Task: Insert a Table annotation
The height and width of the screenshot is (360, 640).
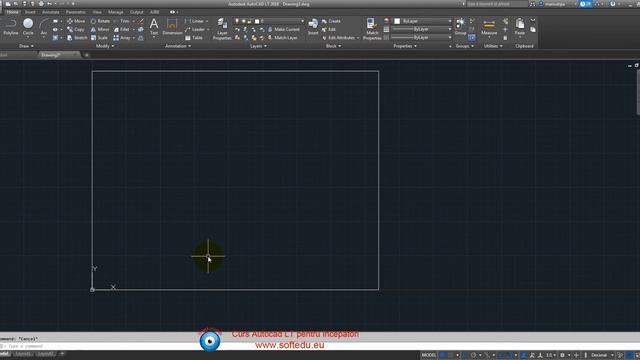Action: click(x=194, y=38)
